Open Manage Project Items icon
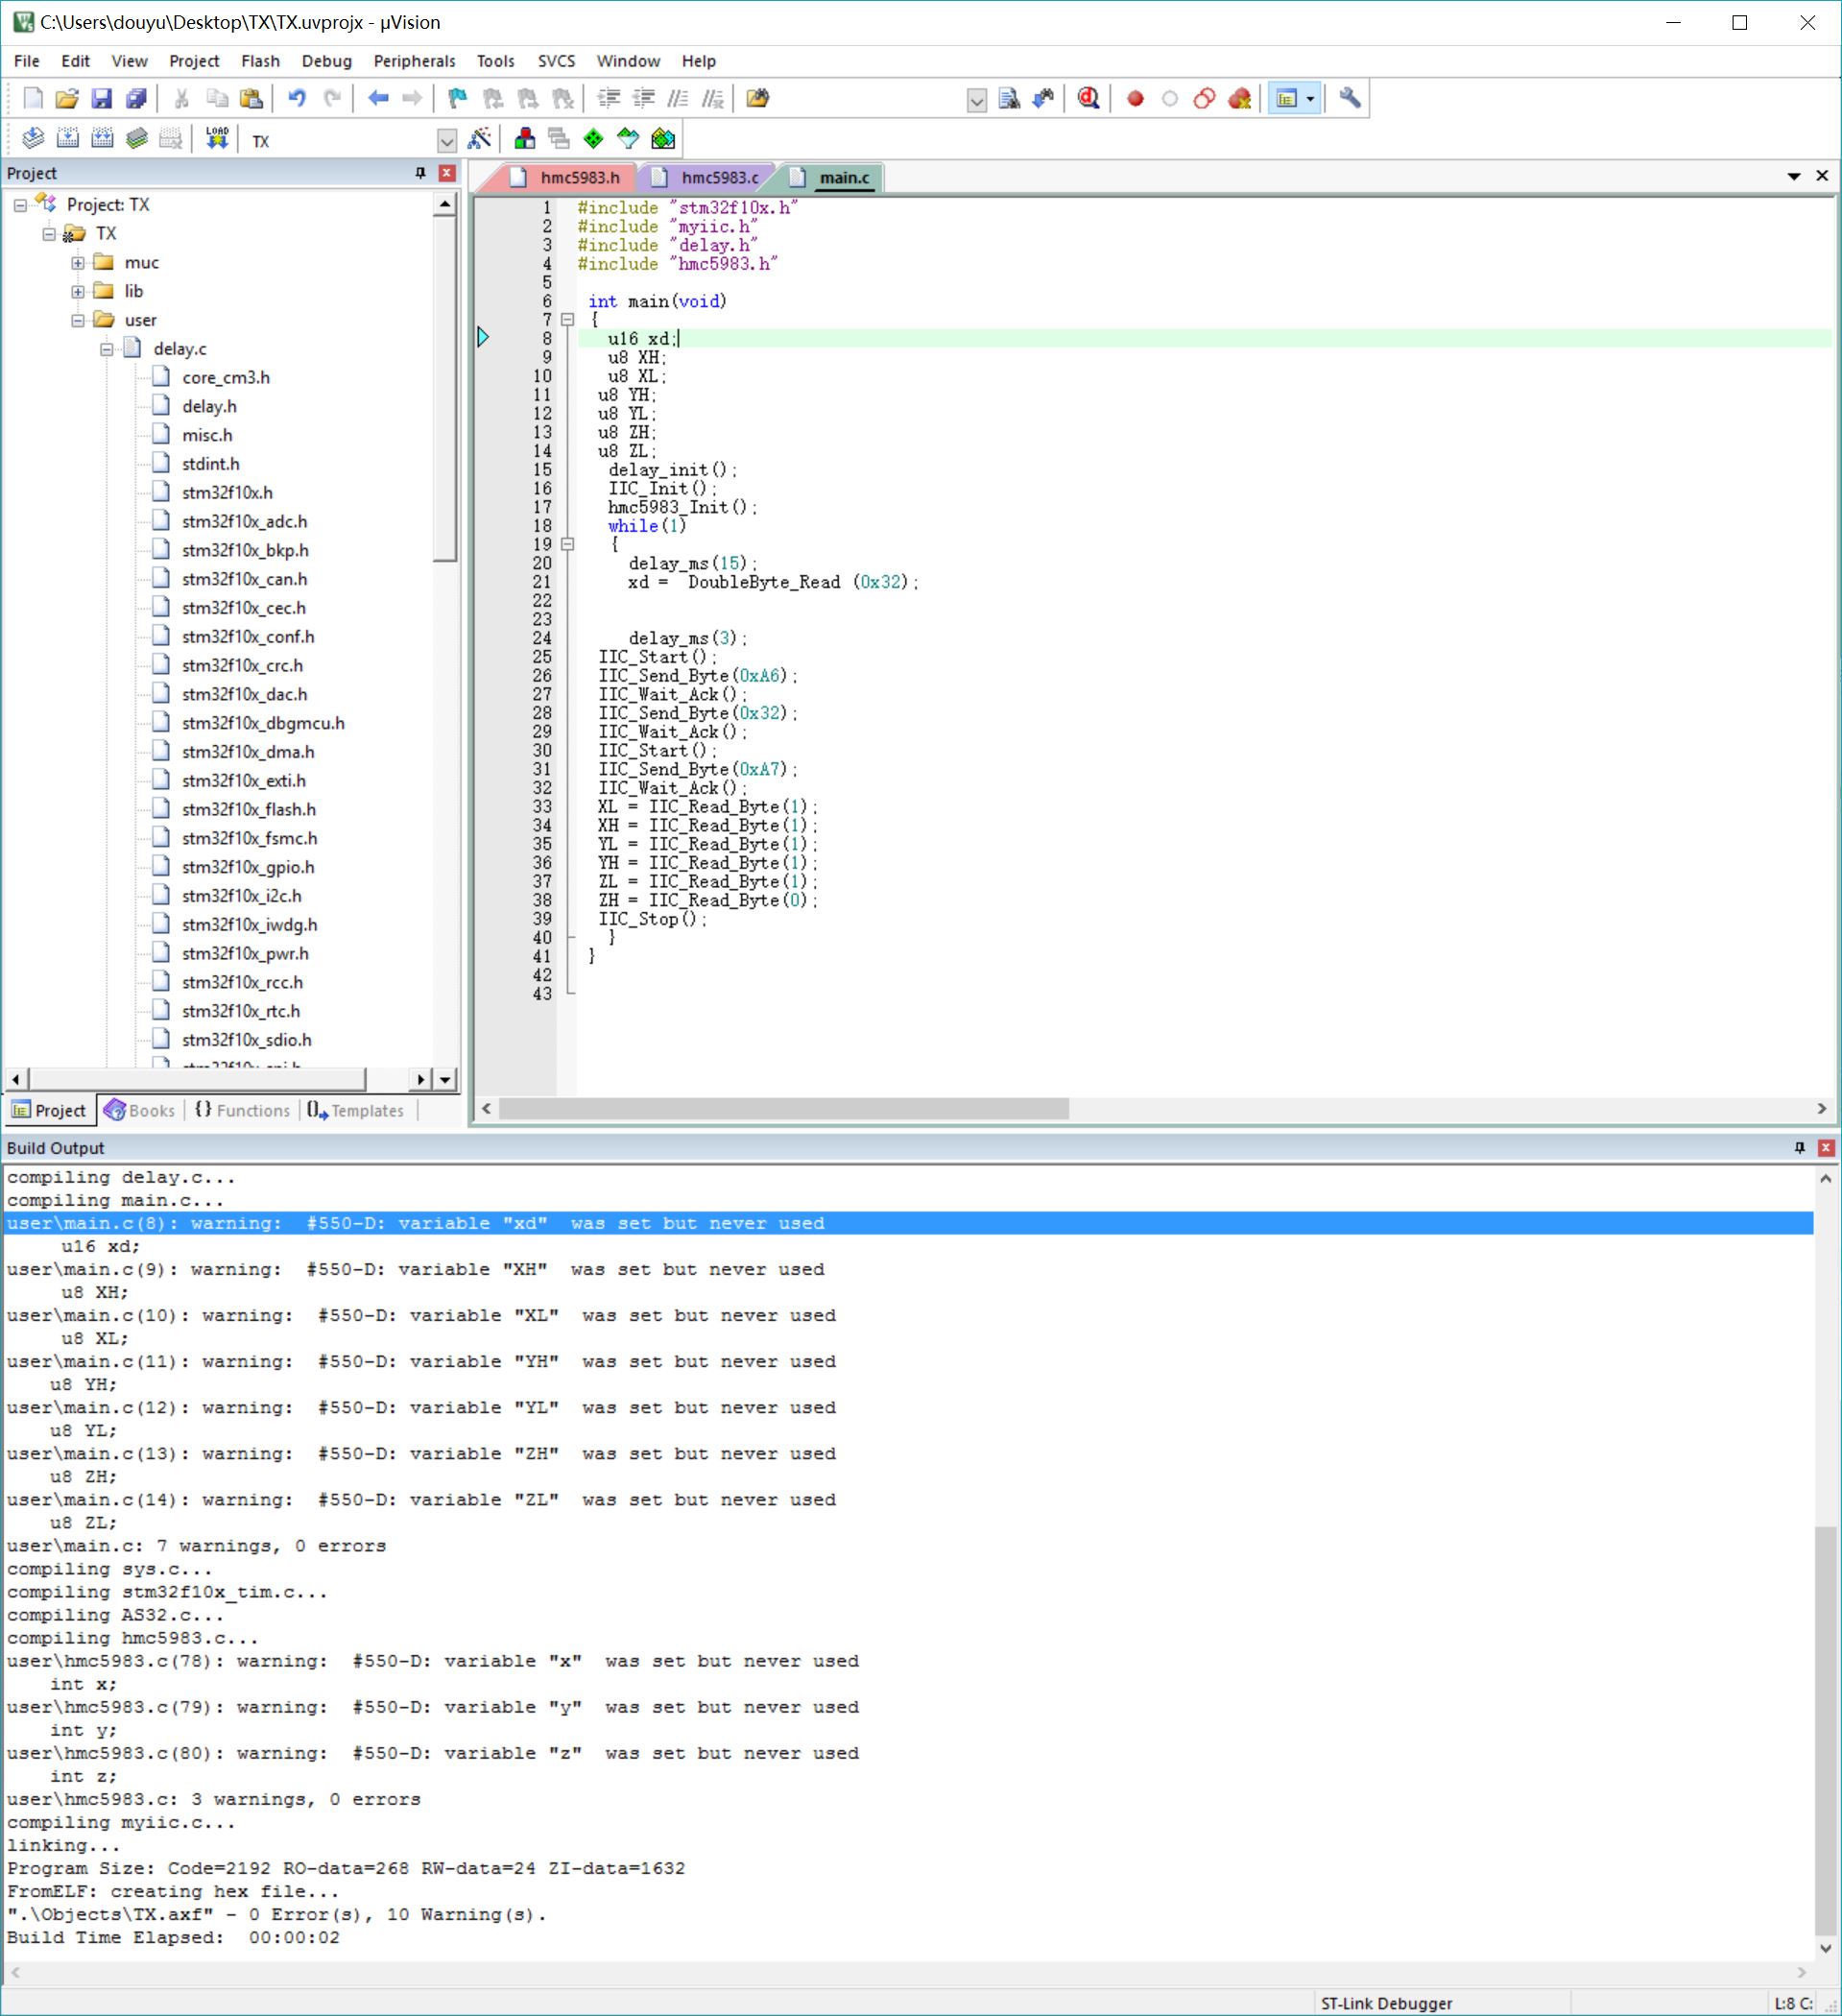The width and height of the screenshot is (1842, 2016). click(524, 138)
